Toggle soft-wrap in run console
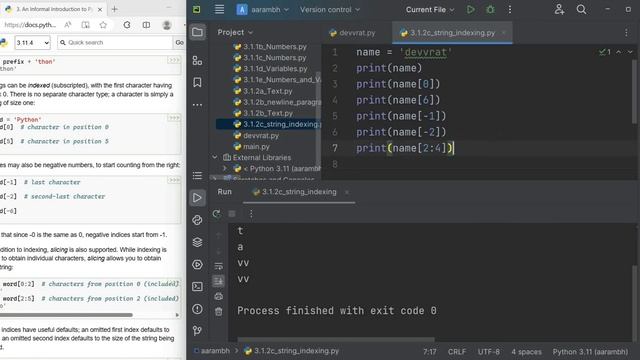Viewport: 640px width, 360px height. (x=218, y=266)
